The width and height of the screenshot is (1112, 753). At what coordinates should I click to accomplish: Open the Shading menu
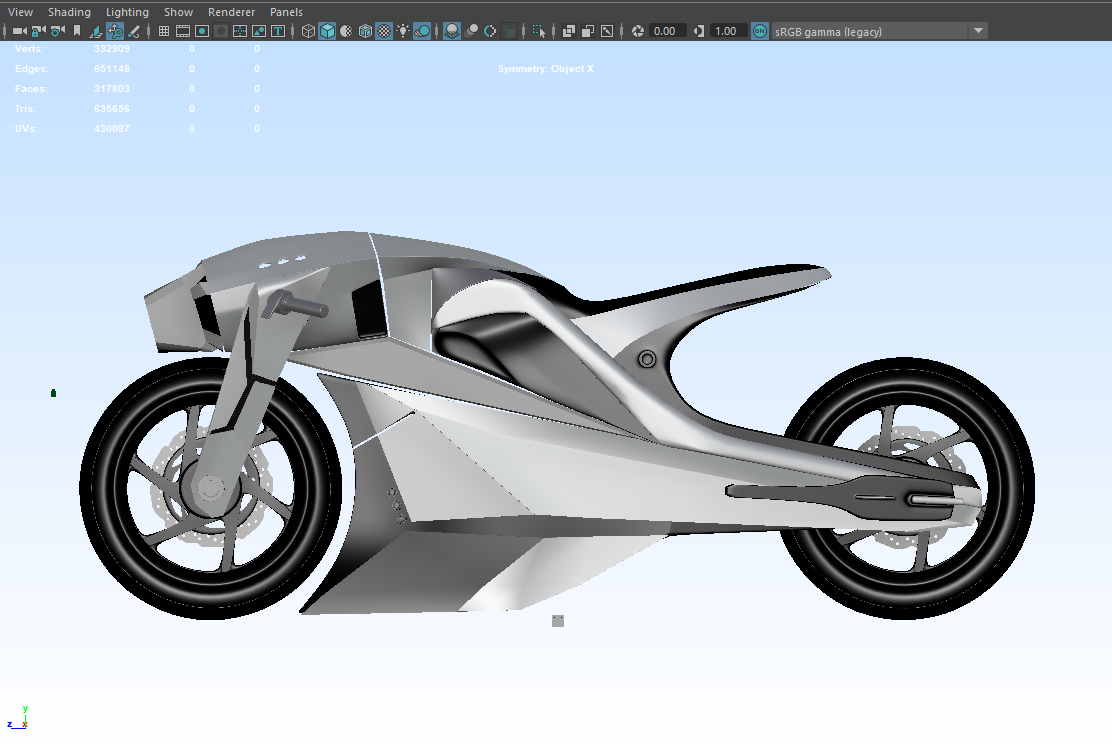[x=69, y=12]
